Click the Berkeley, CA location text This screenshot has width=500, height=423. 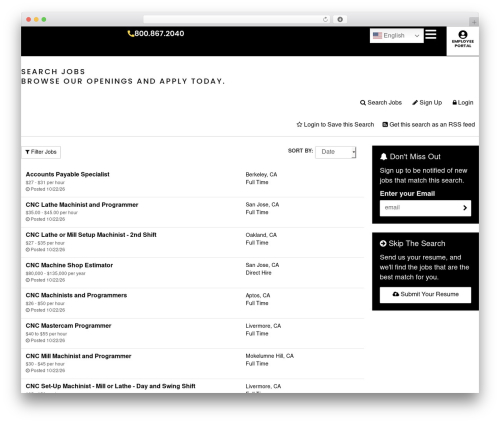pos(261,175)
